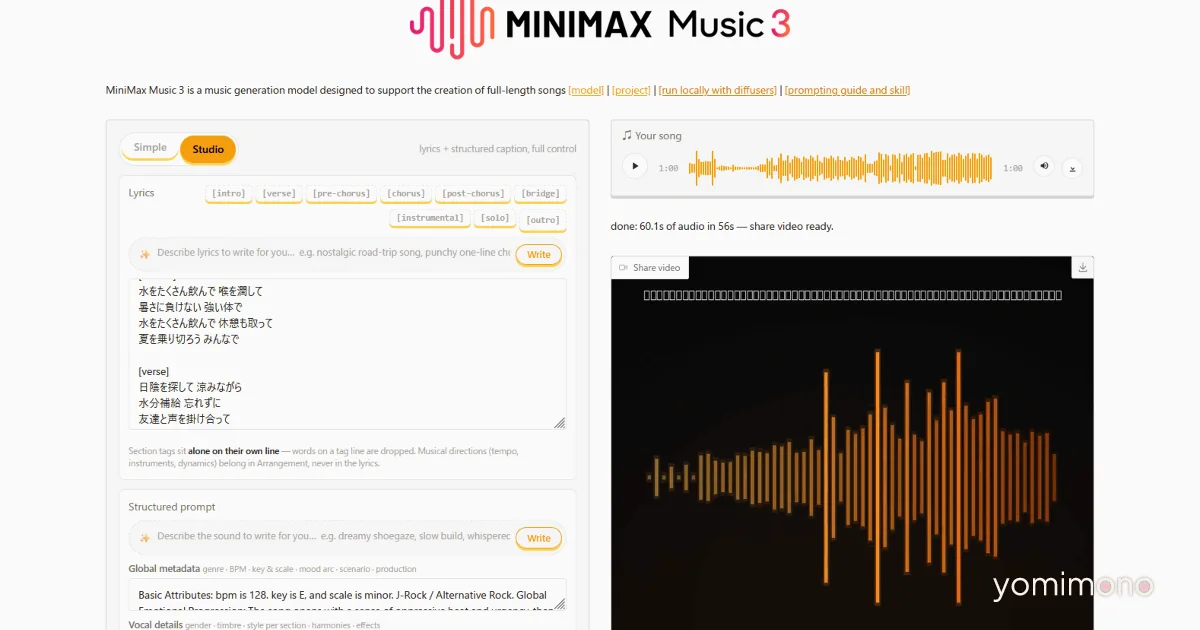This screenshot has width=1200, height=630.
Task: Click the music note icon beside Your song
Action: tap(626, 135)
